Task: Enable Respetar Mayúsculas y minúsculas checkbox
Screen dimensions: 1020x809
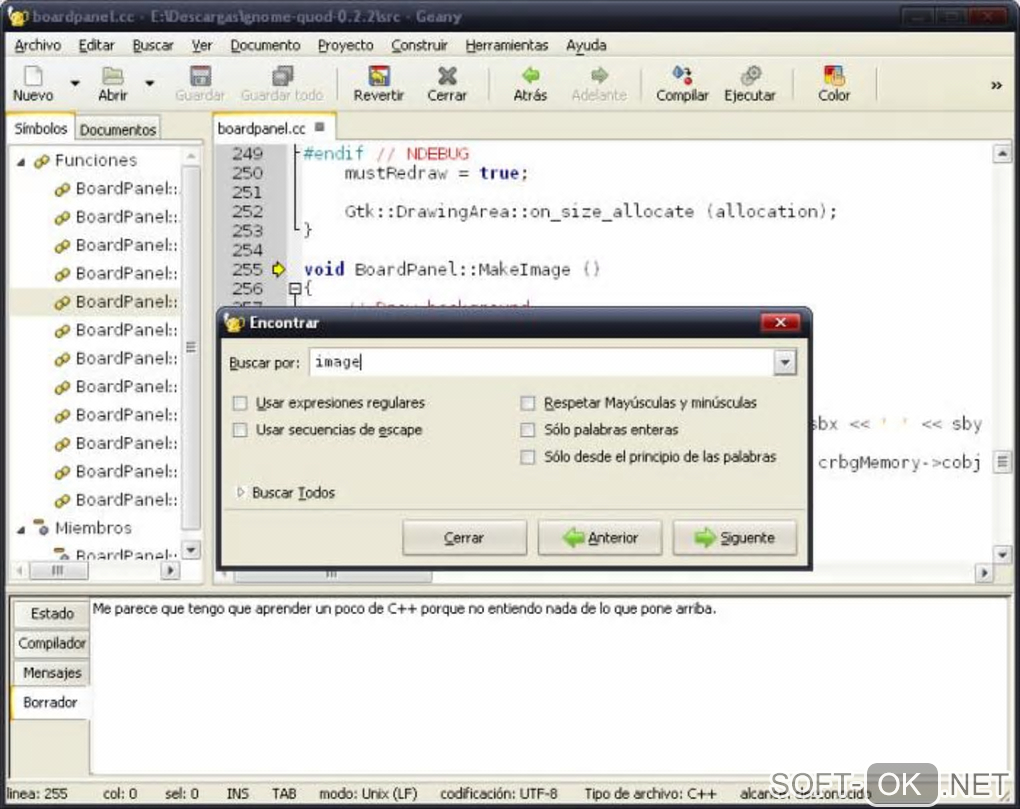Action: 528,403
